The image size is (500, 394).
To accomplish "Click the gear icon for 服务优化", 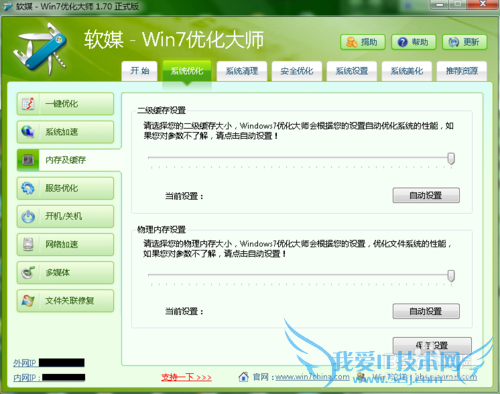I will 28,188.
